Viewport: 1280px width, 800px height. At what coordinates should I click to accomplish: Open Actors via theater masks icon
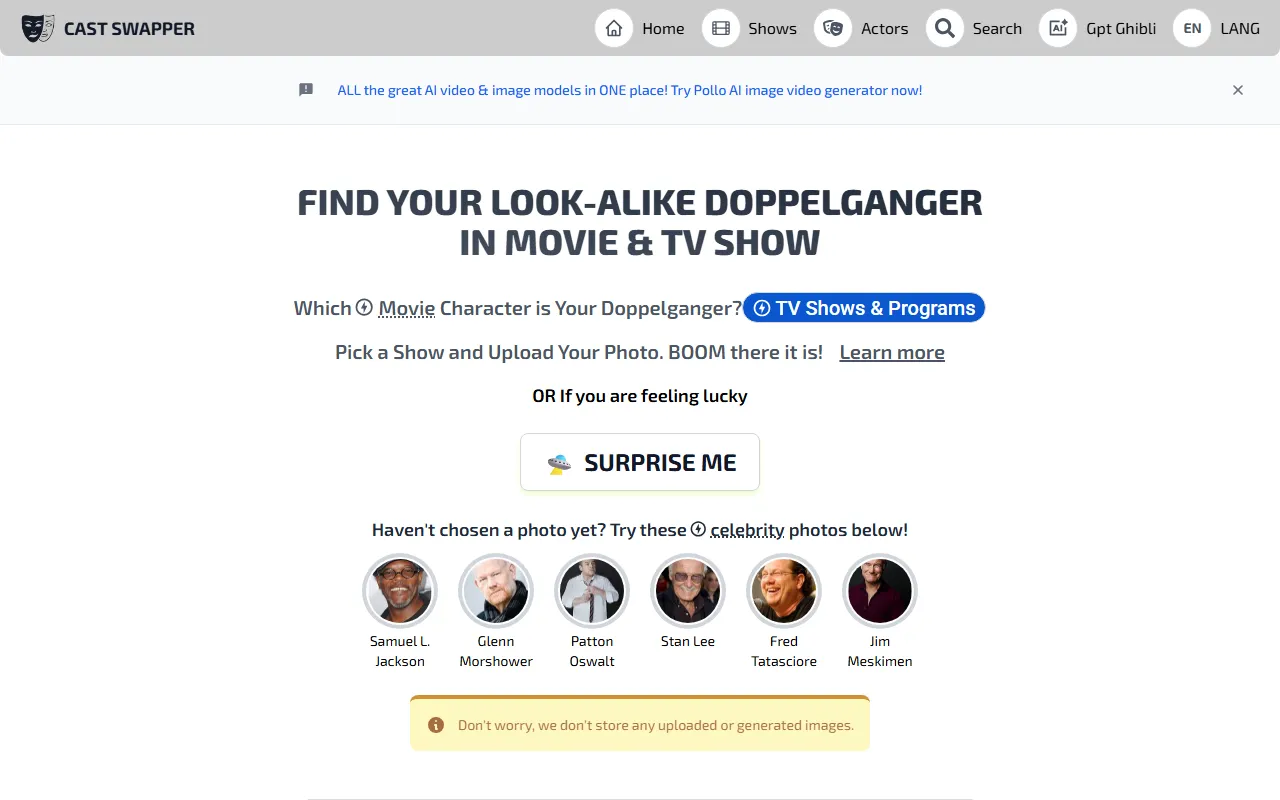click(833, 28)
